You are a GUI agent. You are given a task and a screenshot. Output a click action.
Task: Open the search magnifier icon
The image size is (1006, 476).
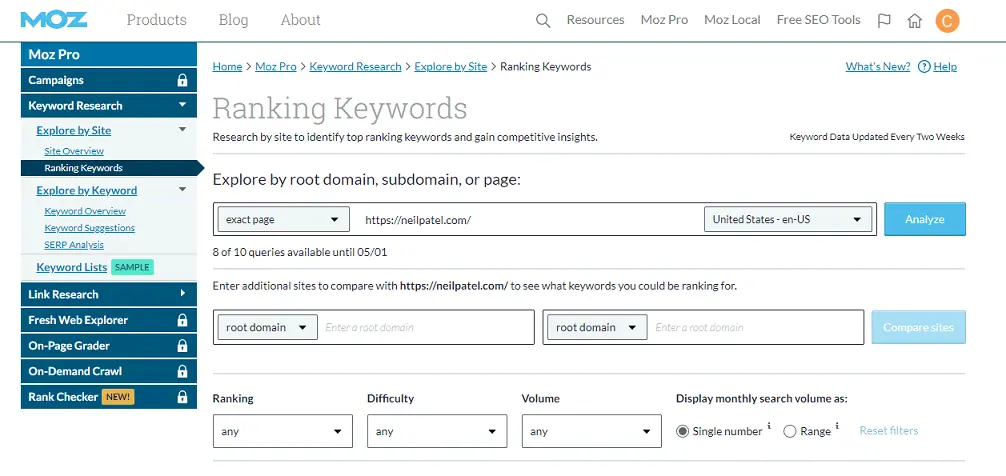tap(543, 21)
